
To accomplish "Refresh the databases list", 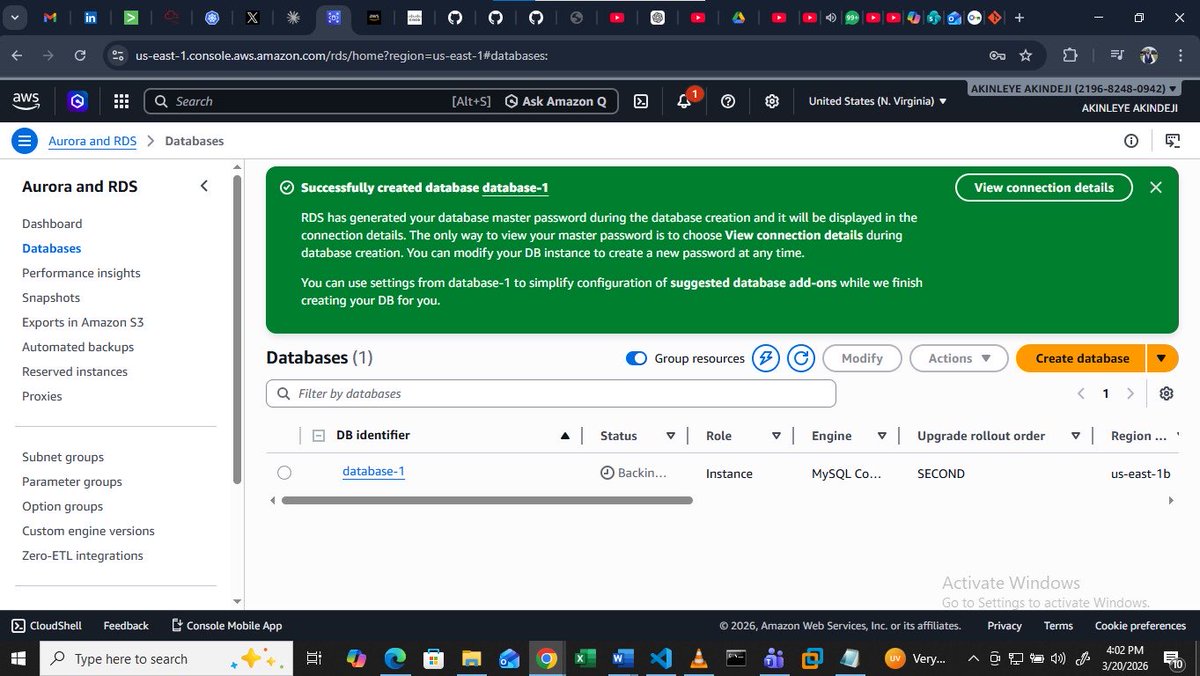I will tap(801, 358).
